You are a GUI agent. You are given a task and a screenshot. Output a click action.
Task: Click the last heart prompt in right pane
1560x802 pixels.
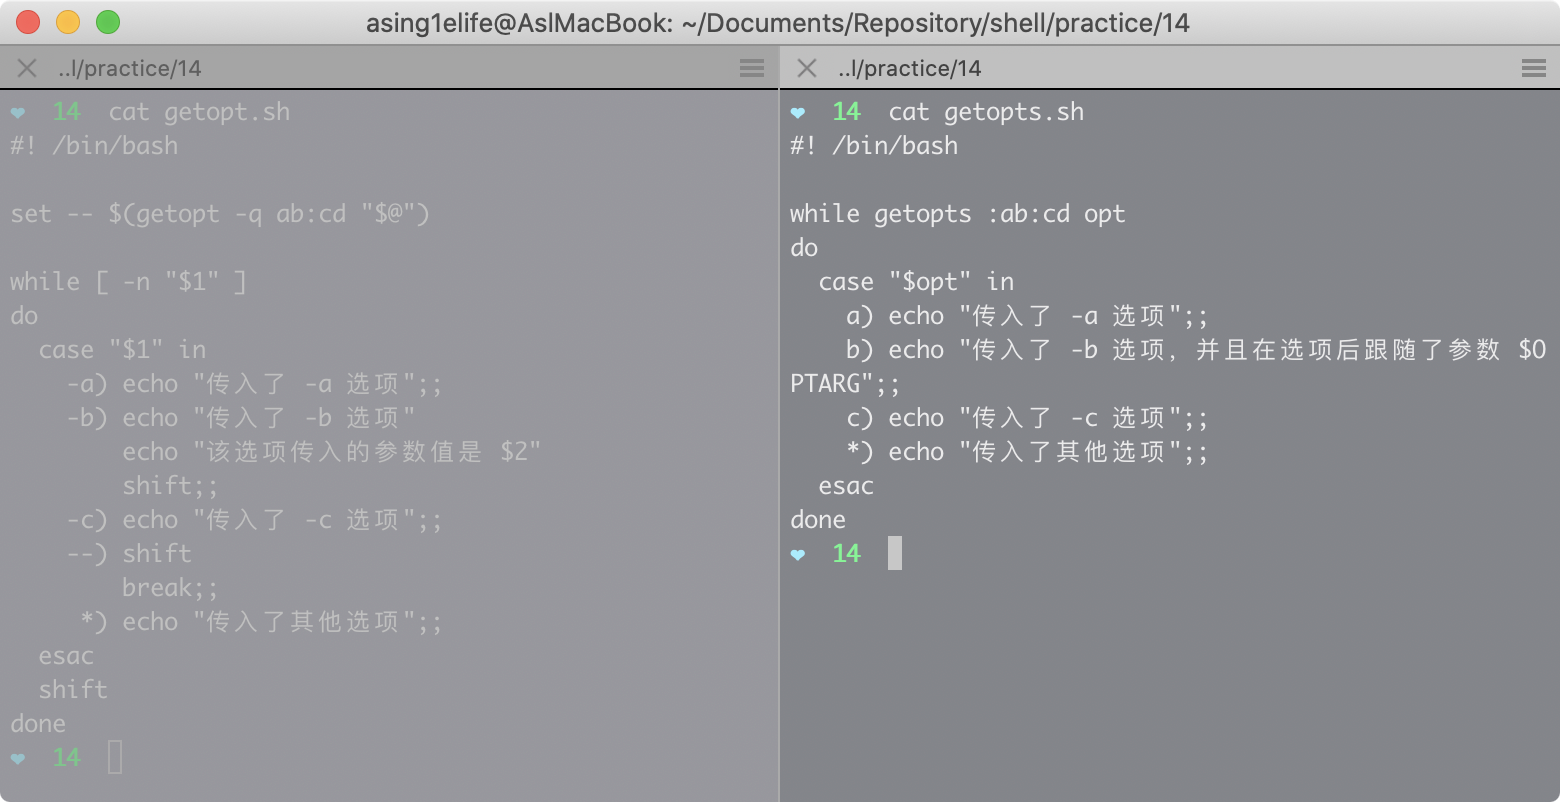click(798, 554)
